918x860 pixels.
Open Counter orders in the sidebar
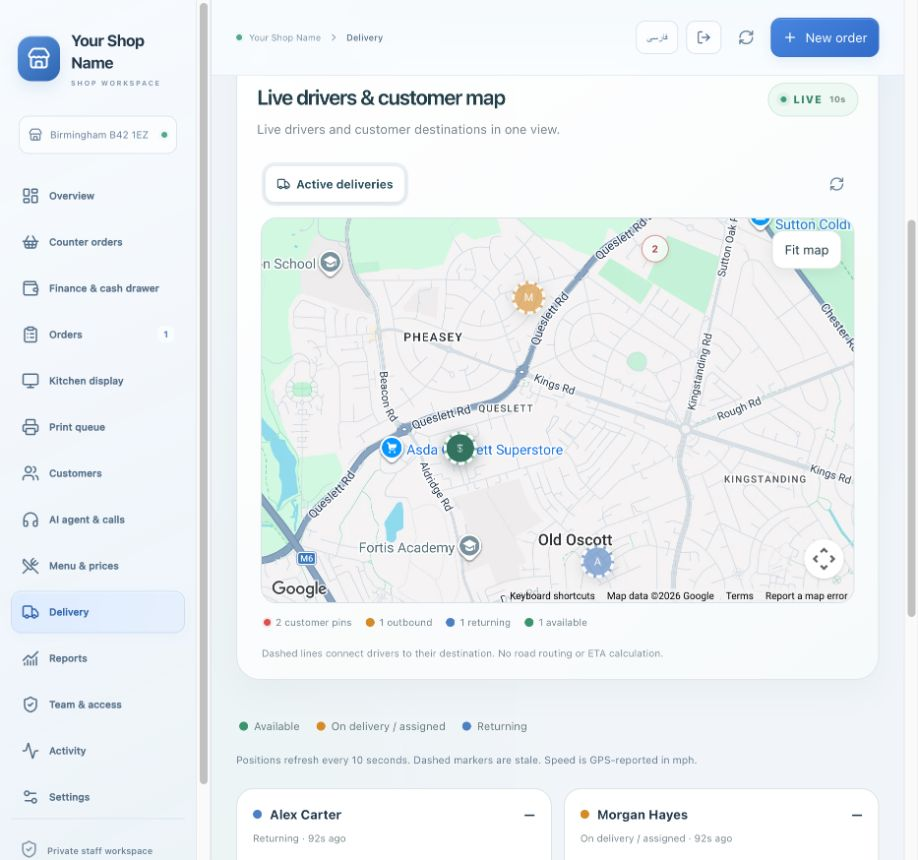(x=98, y=242)
